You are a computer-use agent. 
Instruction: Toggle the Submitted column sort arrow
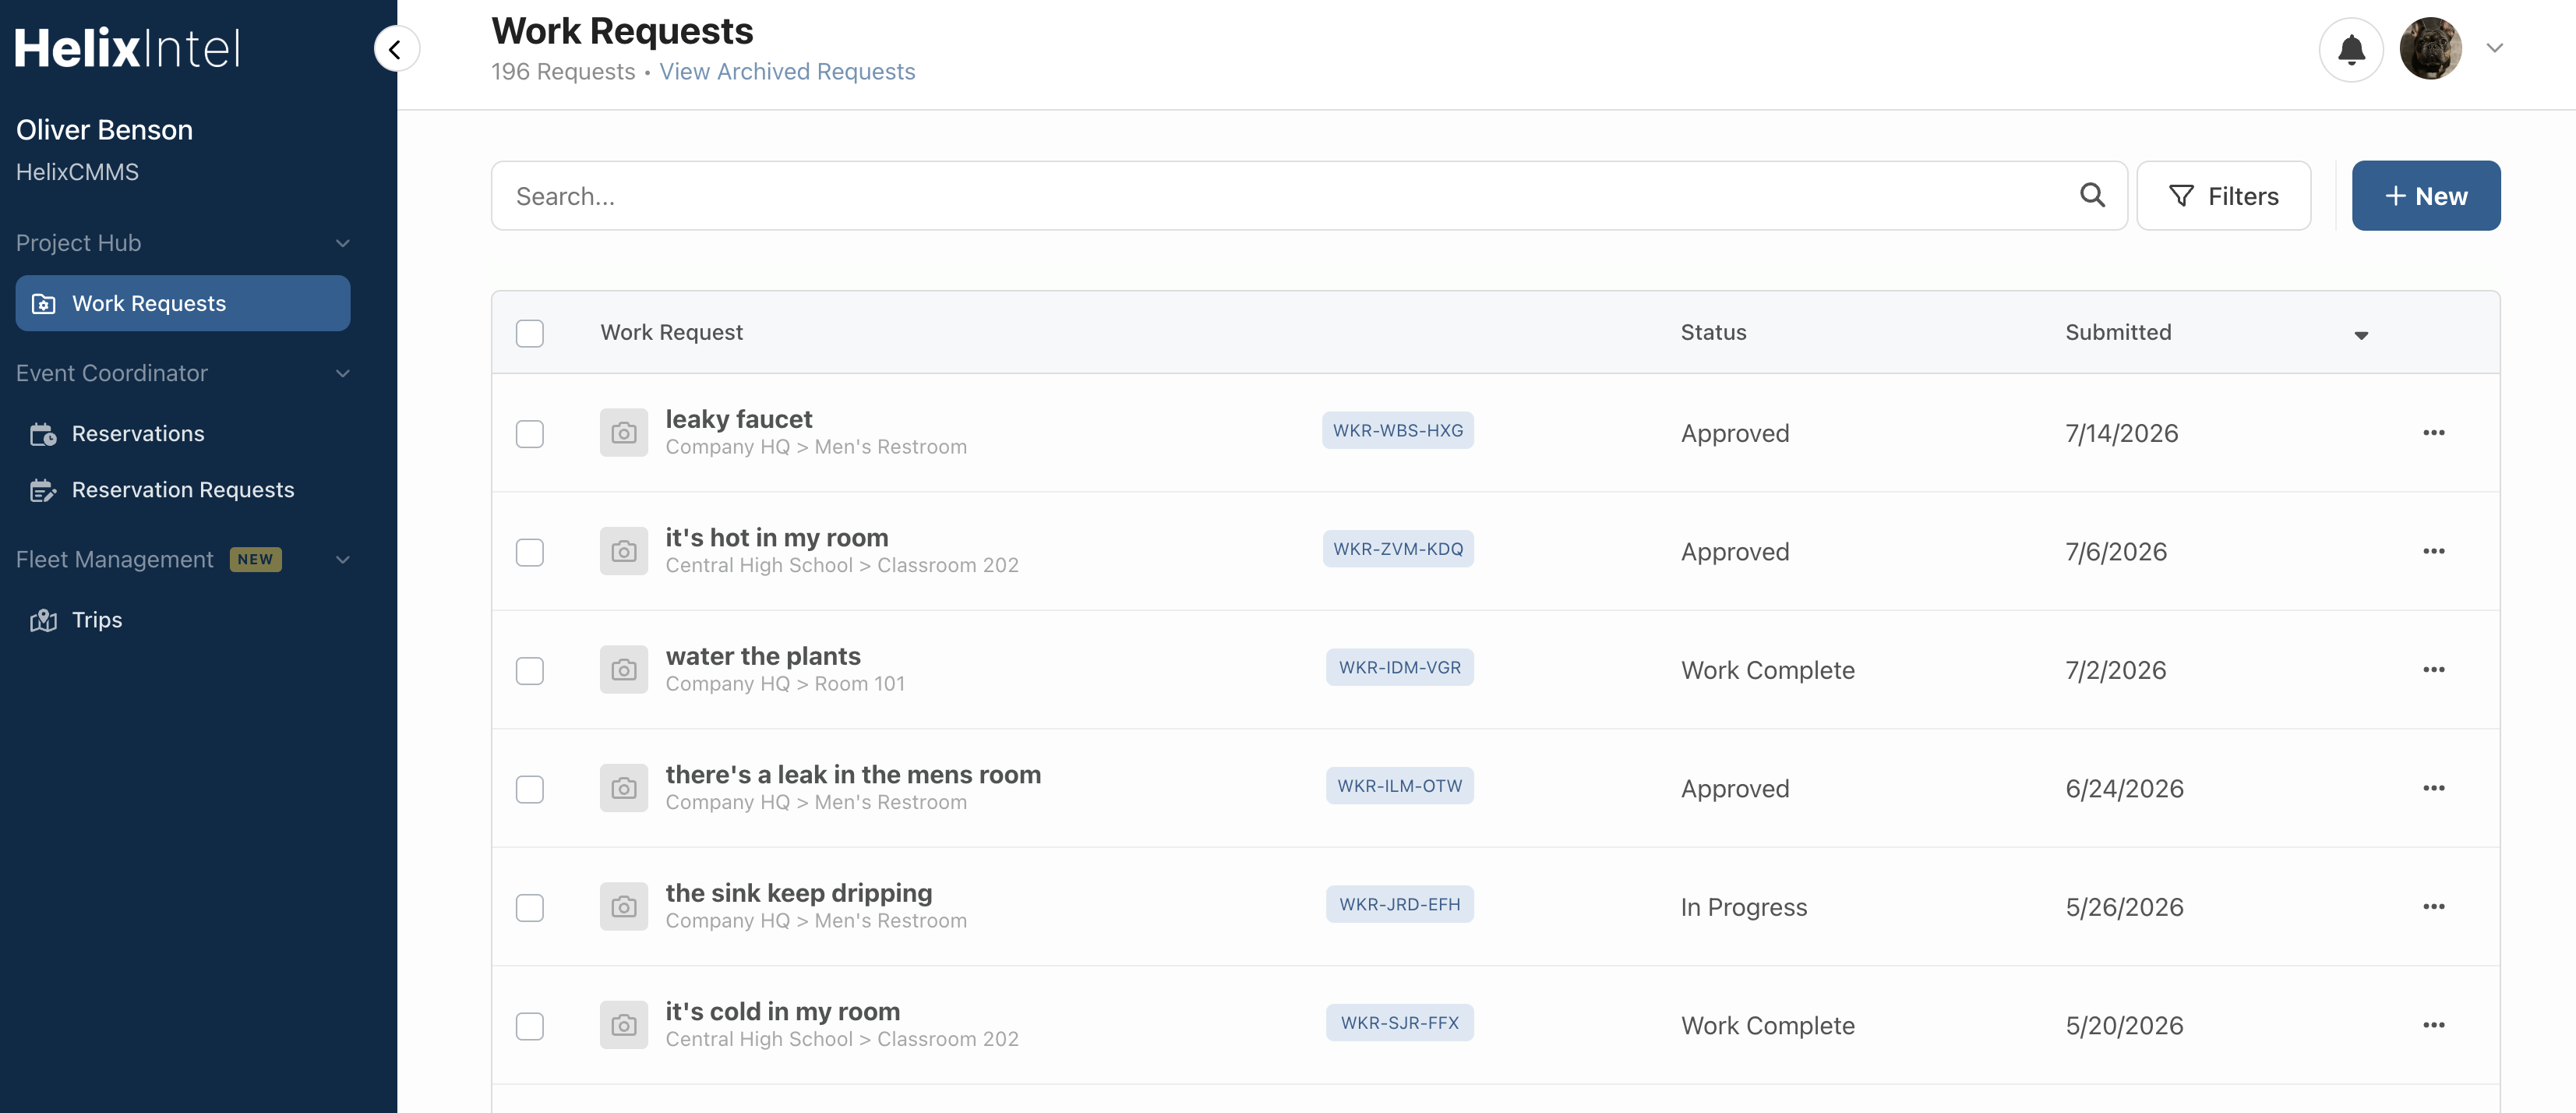point(2361,335)
